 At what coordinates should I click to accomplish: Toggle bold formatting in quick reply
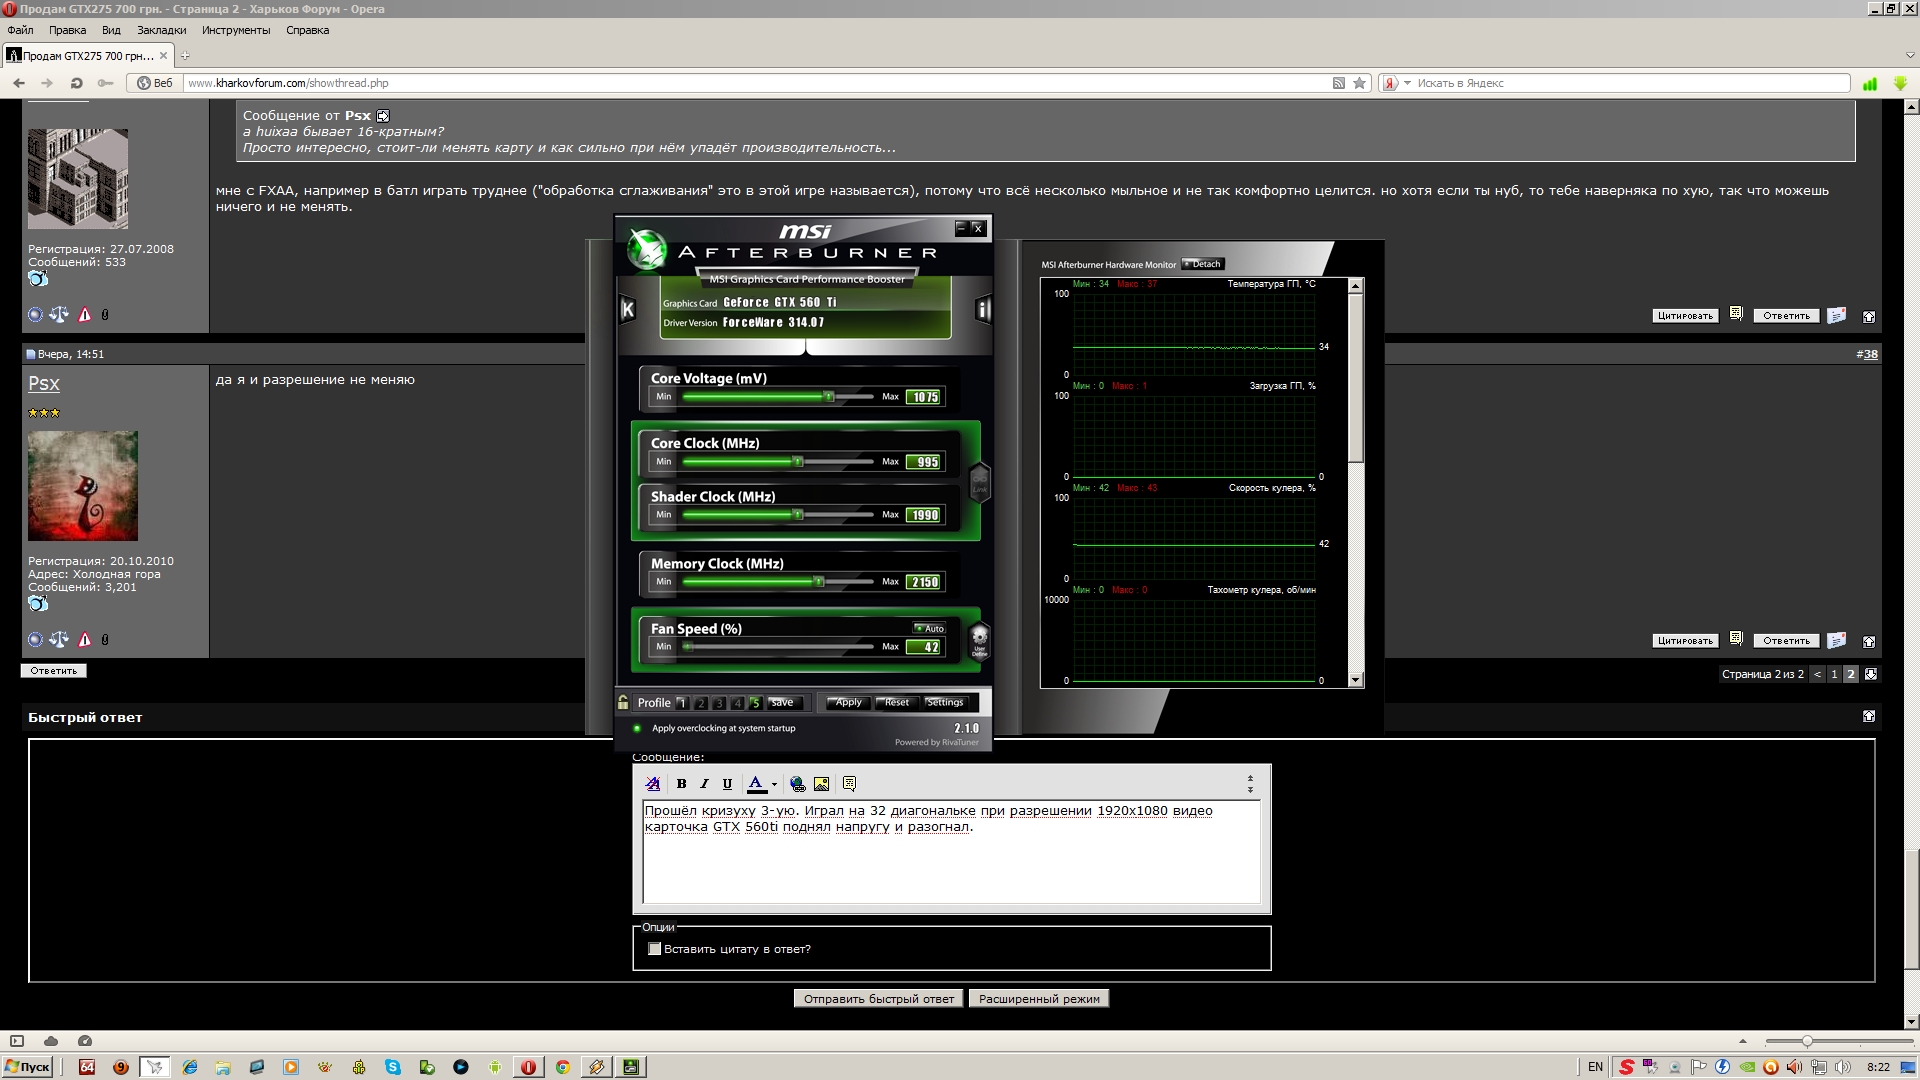[681, 784]
